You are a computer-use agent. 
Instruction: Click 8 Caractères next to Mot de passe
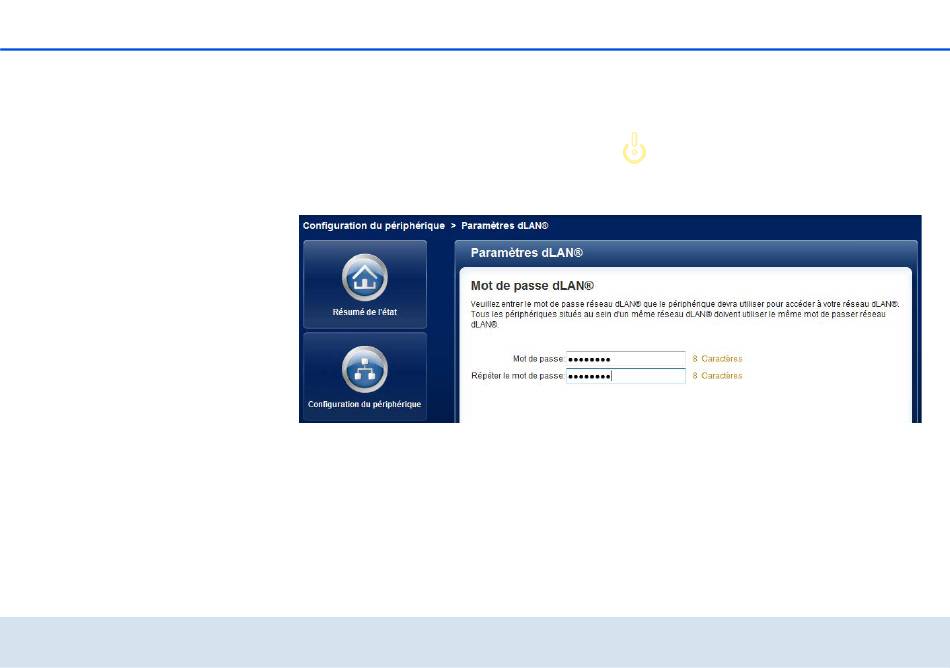click(717, 359)
